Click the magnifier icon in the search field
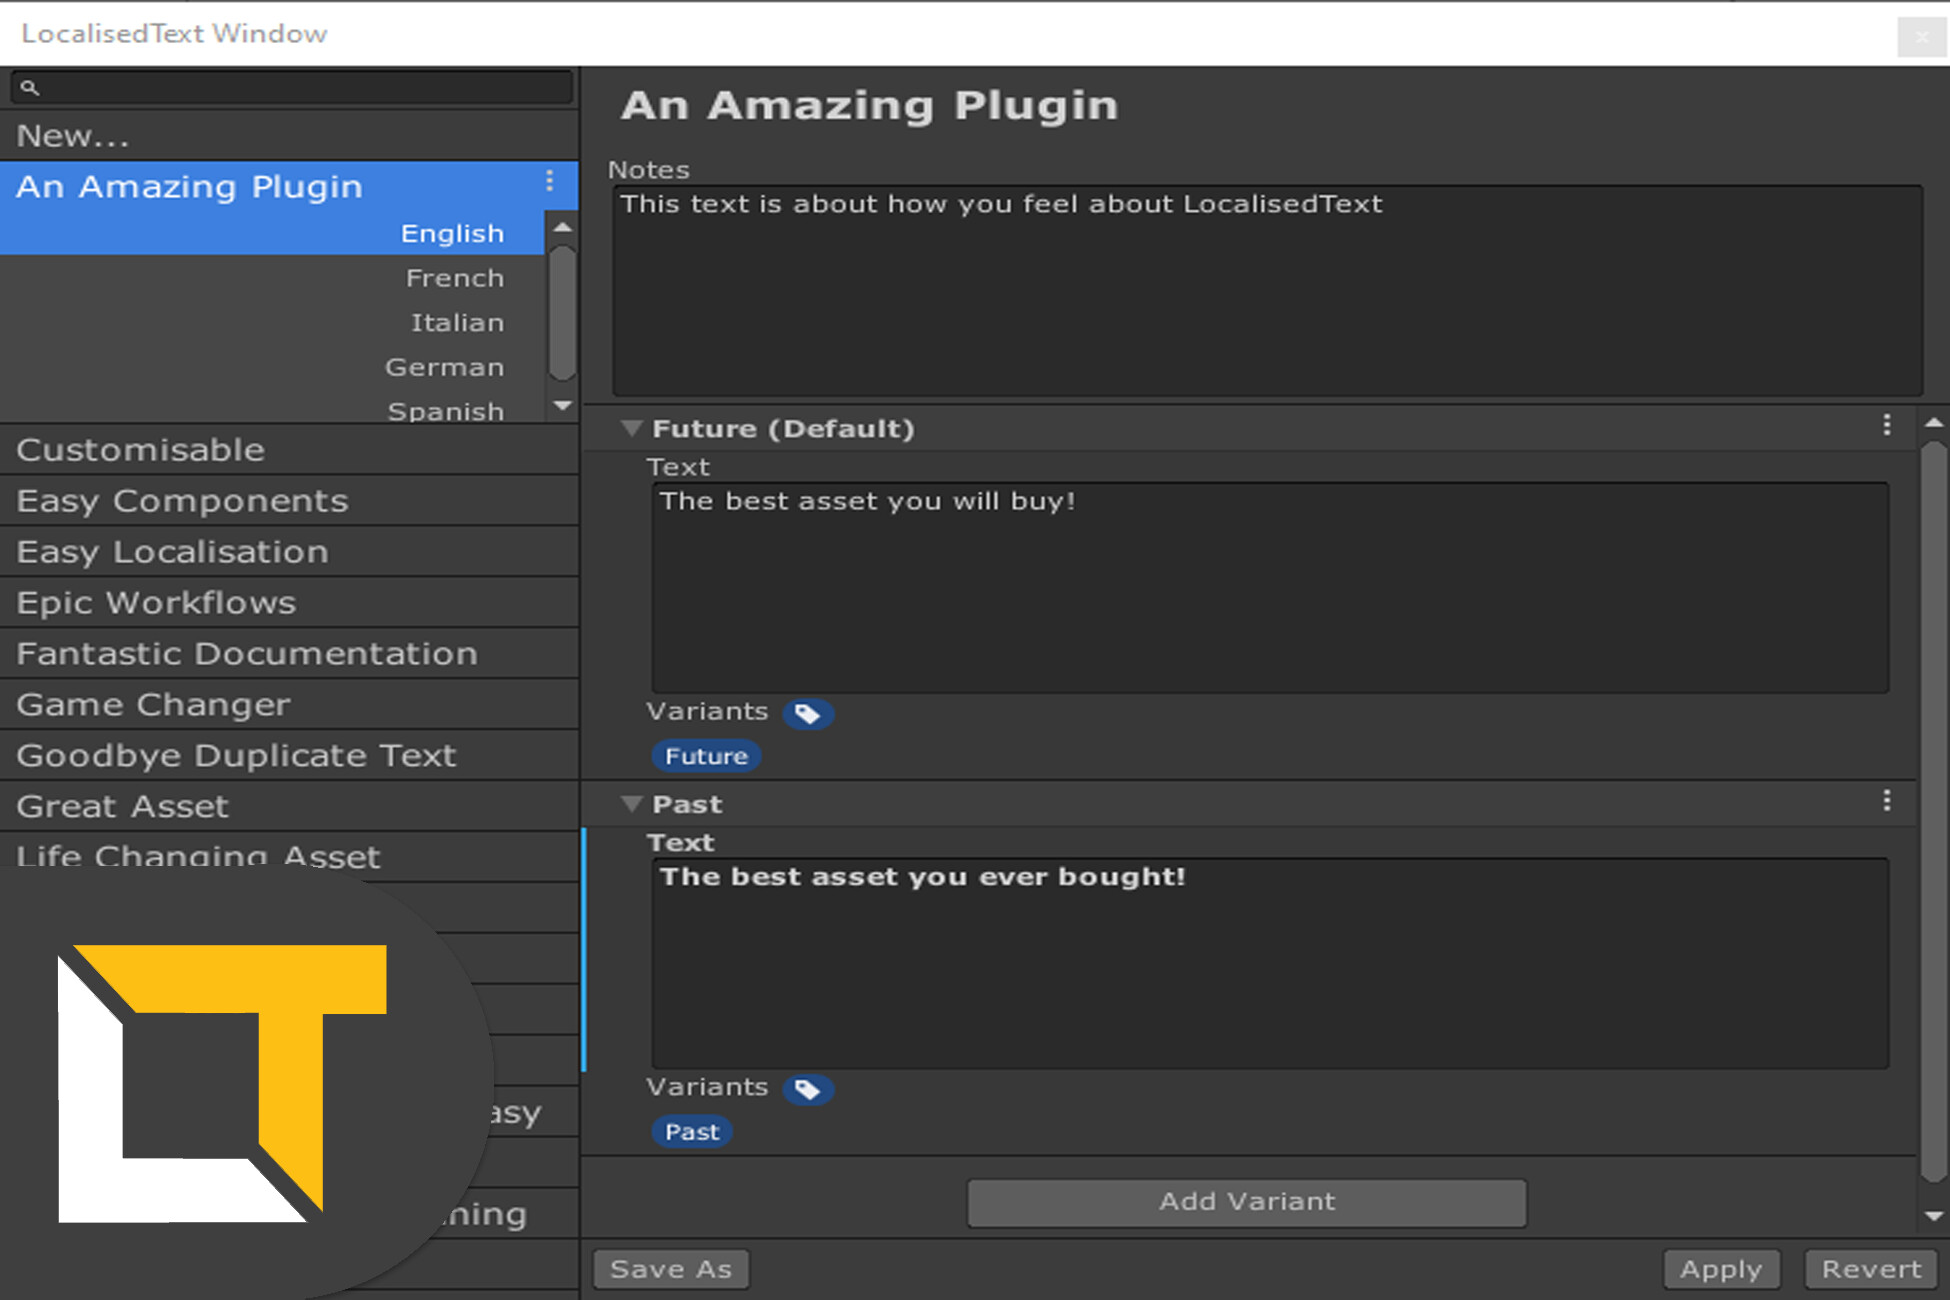Image resolution: width=1950 pixels, height=1300 pixels. pos(32,87)
